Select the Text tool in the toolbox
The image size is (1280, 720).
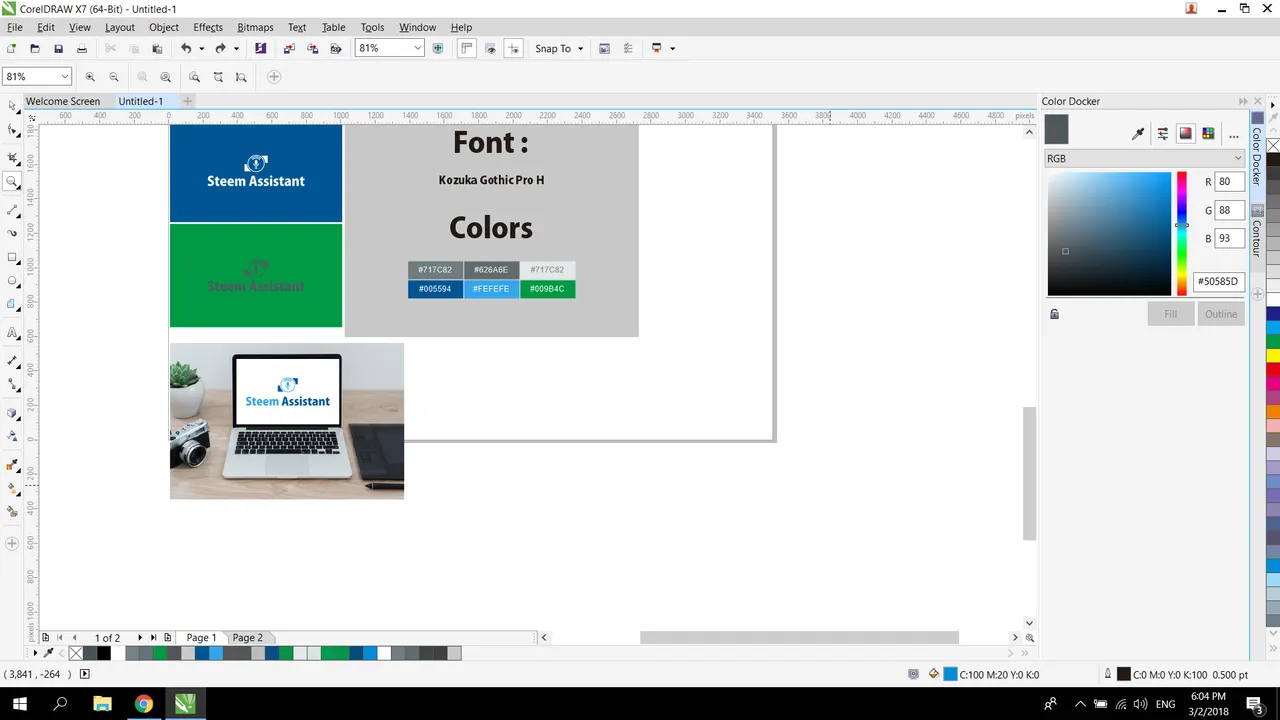point(12,333)
